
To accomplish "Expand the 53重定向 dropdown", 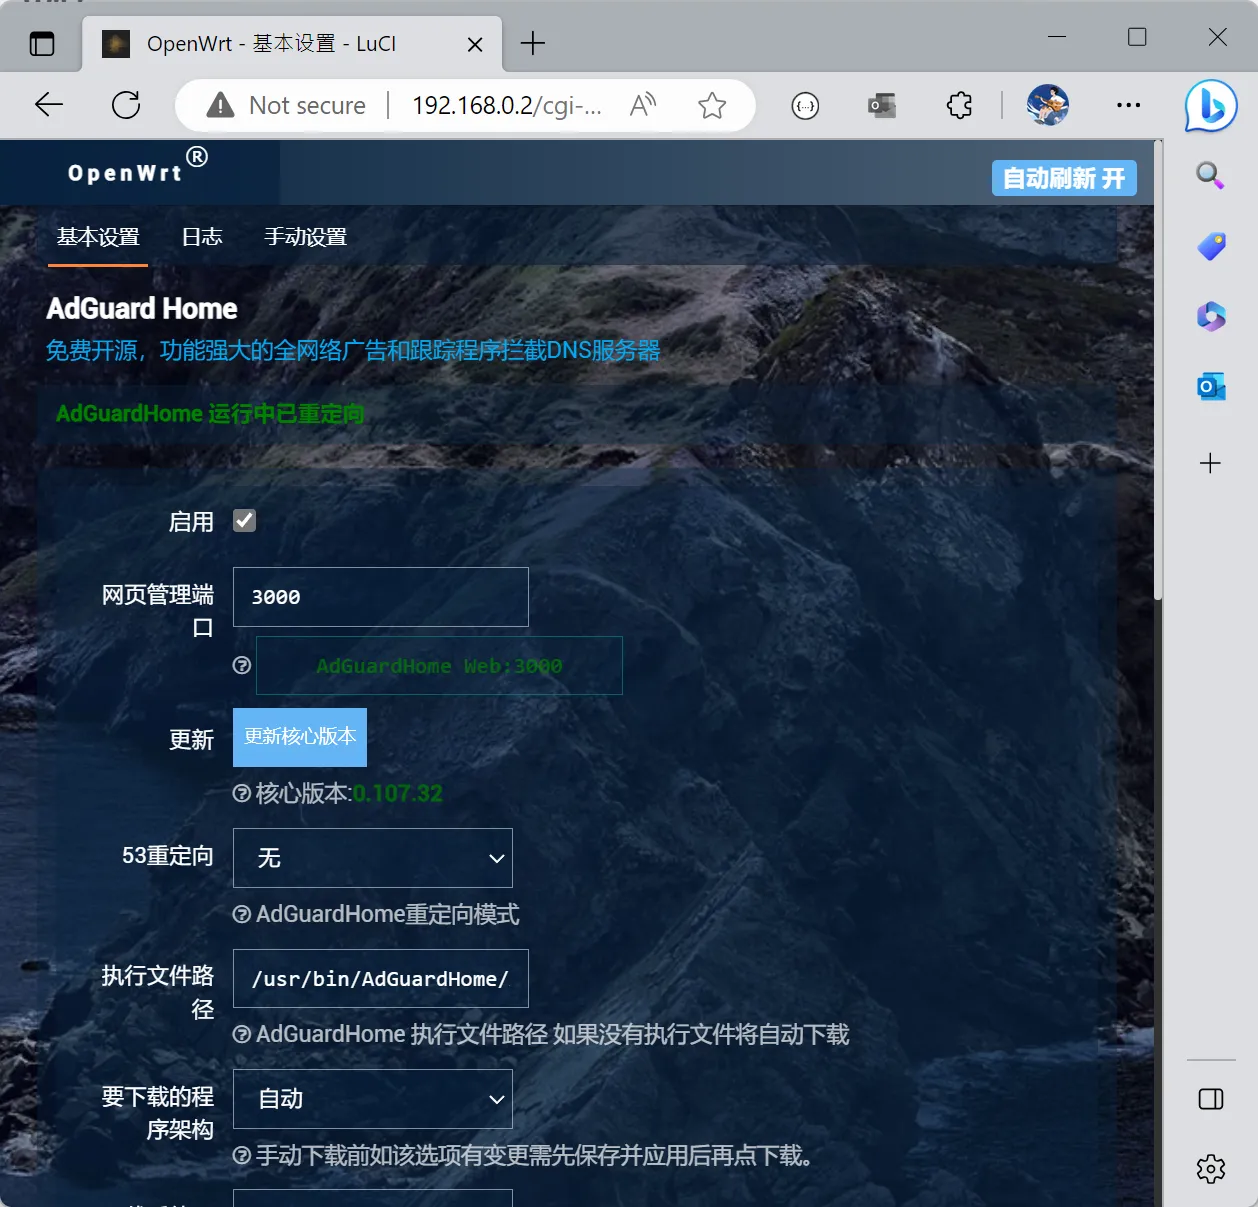I will click(373, 858).
